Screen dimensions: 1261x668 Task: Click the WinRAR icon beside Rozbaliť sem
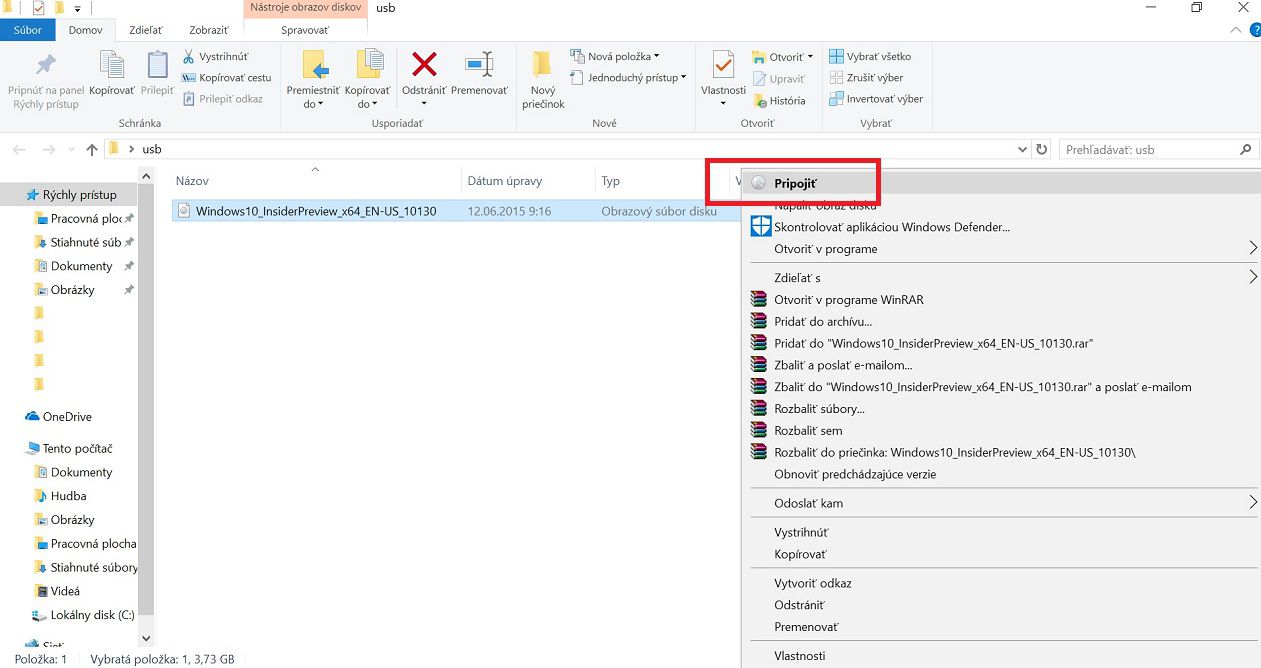[758, 430]
